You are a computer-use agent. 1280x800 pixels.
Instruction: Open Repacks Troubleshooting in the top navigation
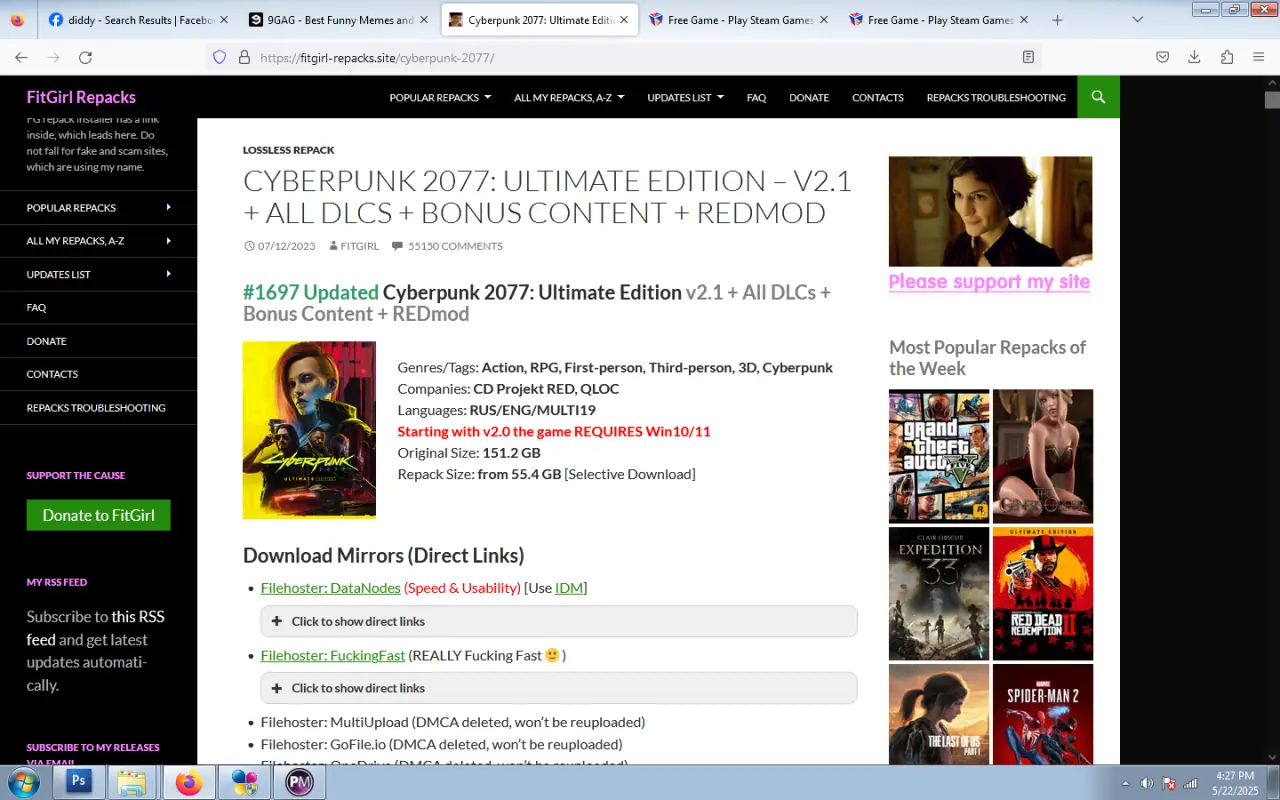click(x=996, y=97)
